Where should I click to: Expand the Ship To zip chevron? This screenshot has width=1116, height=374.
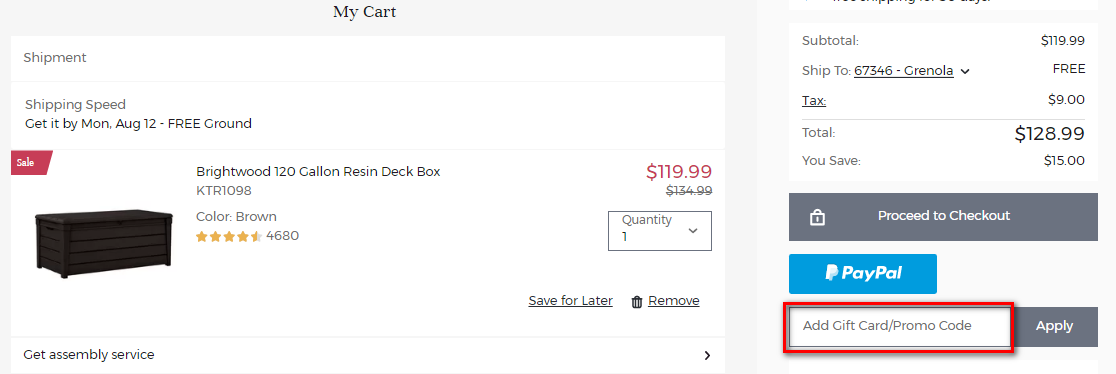coord(965,71)
